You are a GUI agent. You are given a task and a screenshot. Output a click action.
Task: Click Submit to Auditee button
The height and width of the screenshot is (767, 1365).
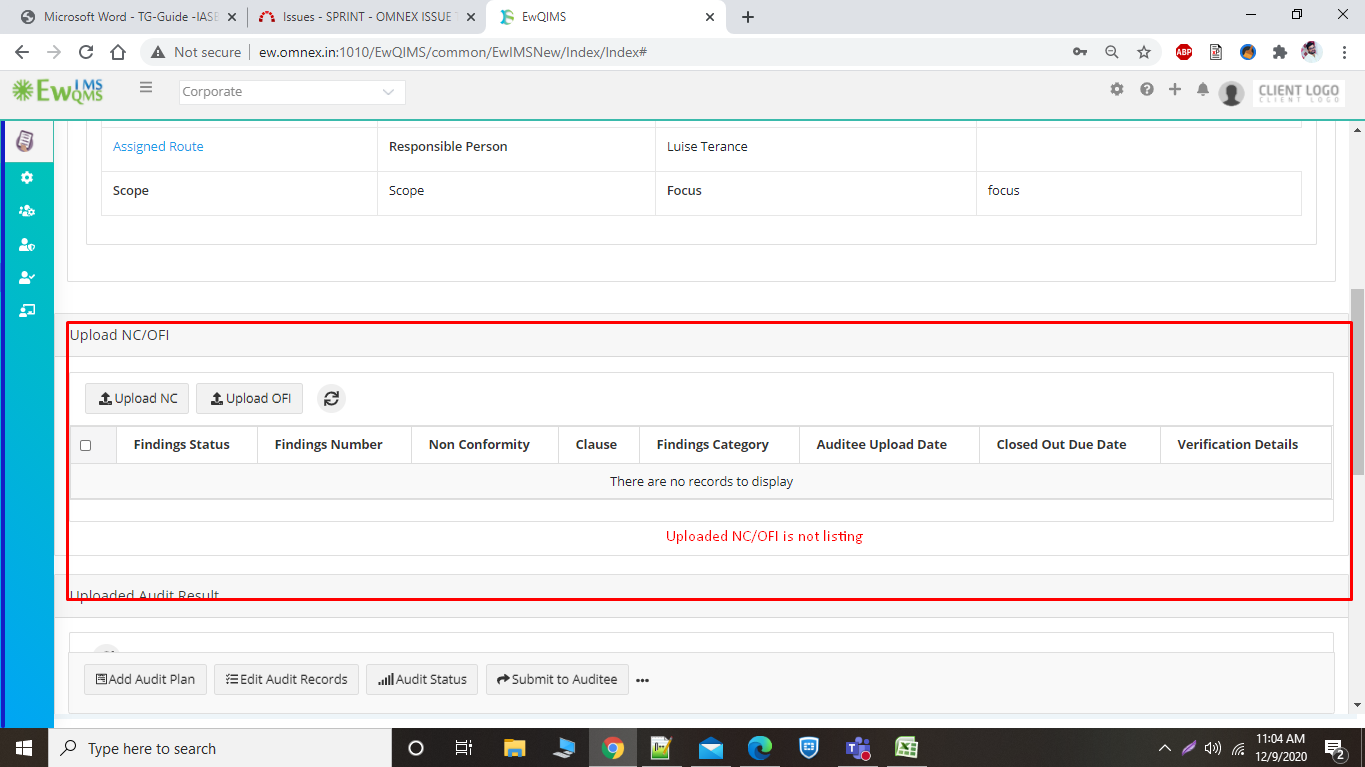pyautogui.click(x=557, y=679)
